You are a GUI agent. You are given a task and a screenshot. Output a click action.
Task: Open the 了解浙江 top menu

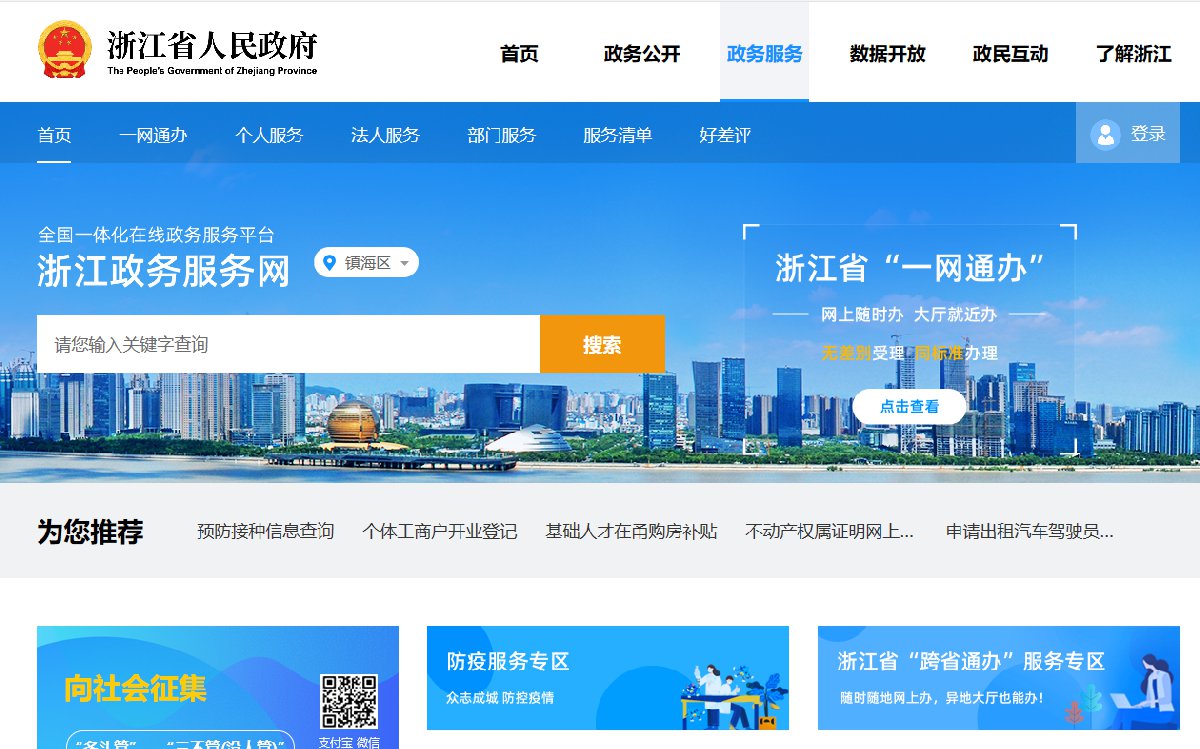coord(1133,54)
